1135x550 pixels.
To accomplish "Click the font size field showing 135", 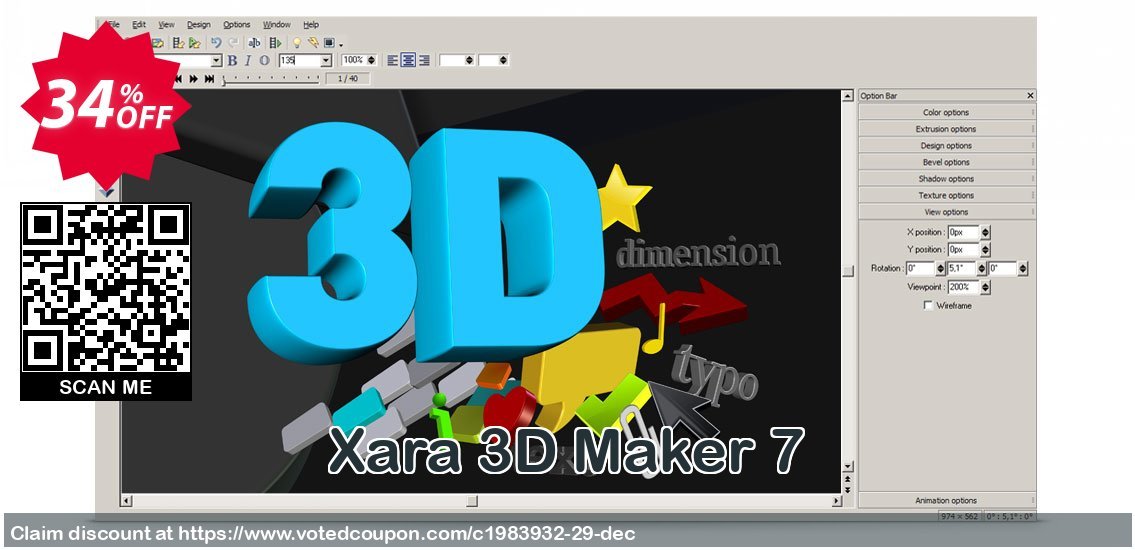I will click(300, 61).
